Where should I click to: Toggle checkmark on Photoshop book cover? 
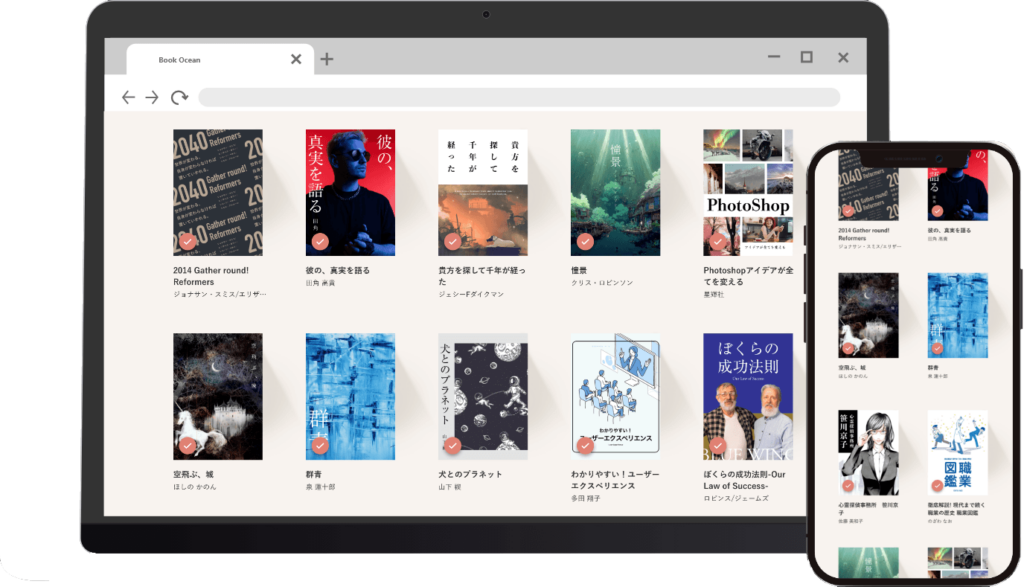coord(718,242)
